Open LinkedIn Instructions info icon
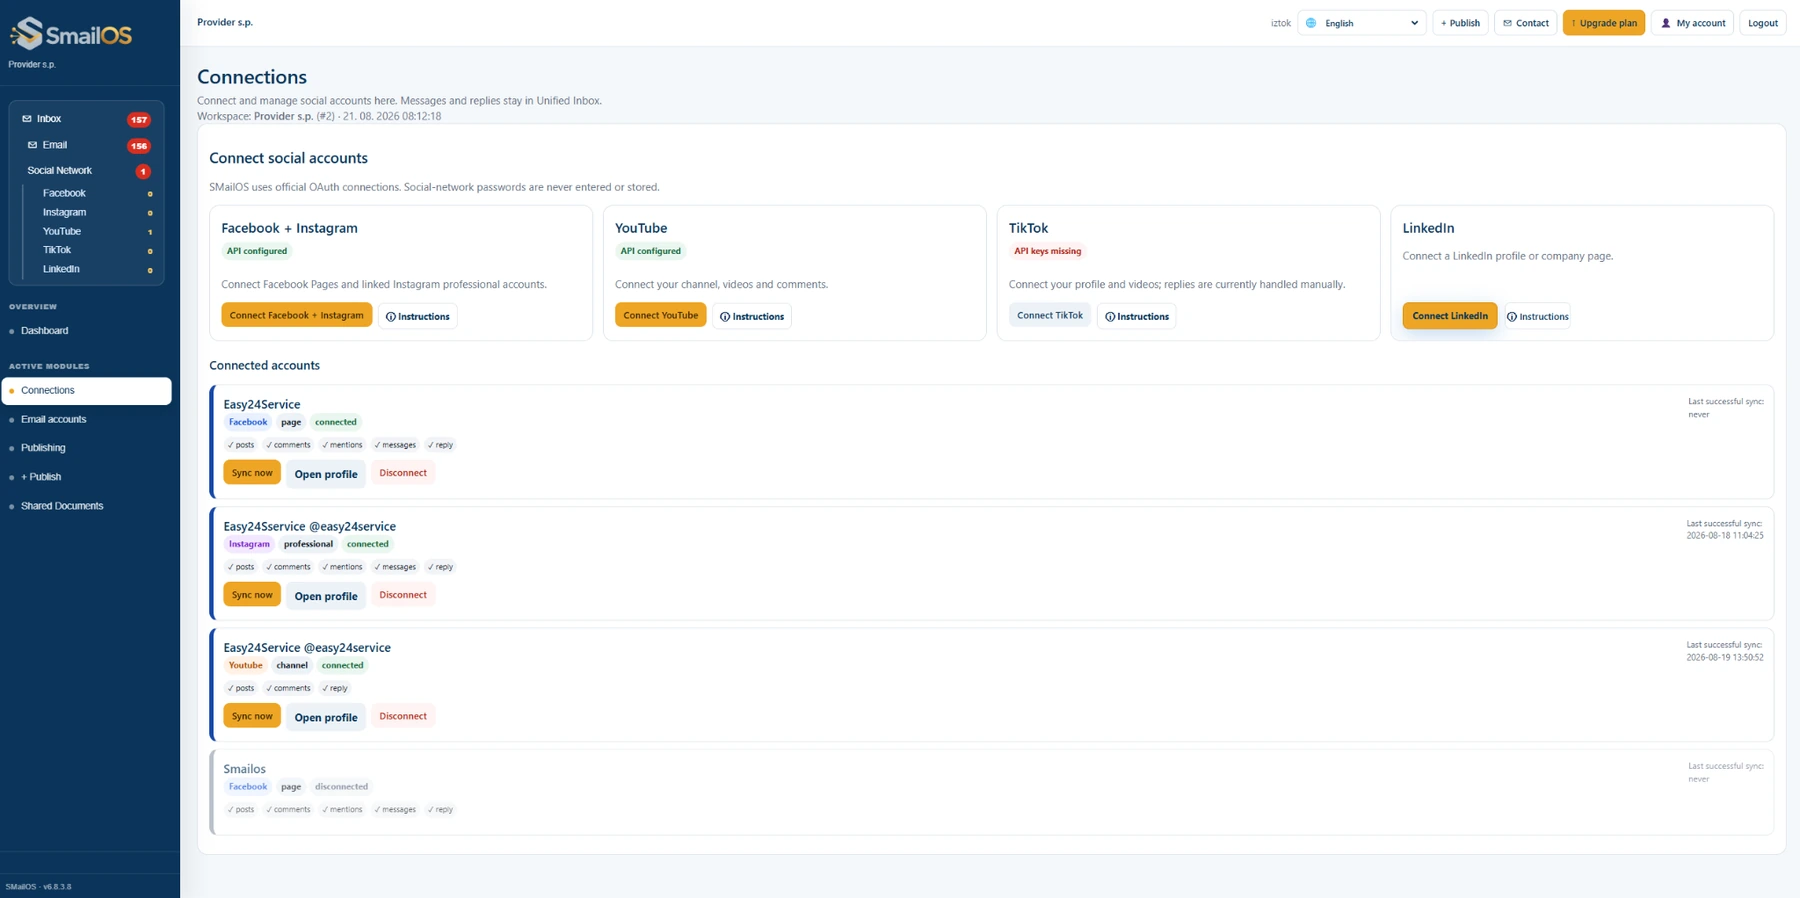The width and height of the screenshot is (1800, 898). [x=1512, y=317]
